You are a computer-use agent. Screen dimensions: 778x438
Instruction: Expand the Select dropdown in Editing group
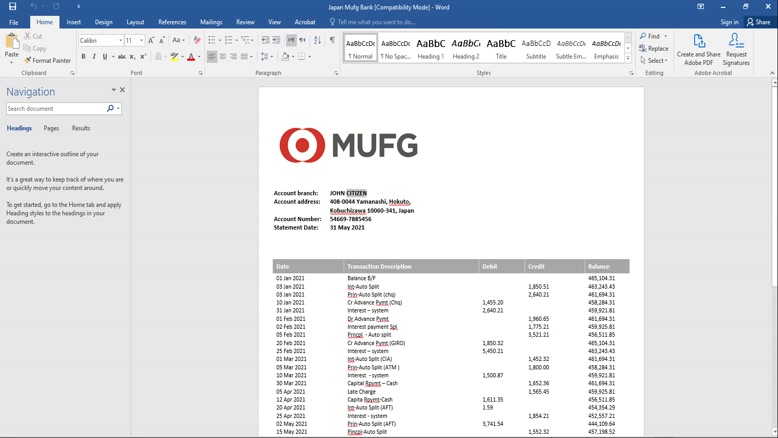point(655,60)
